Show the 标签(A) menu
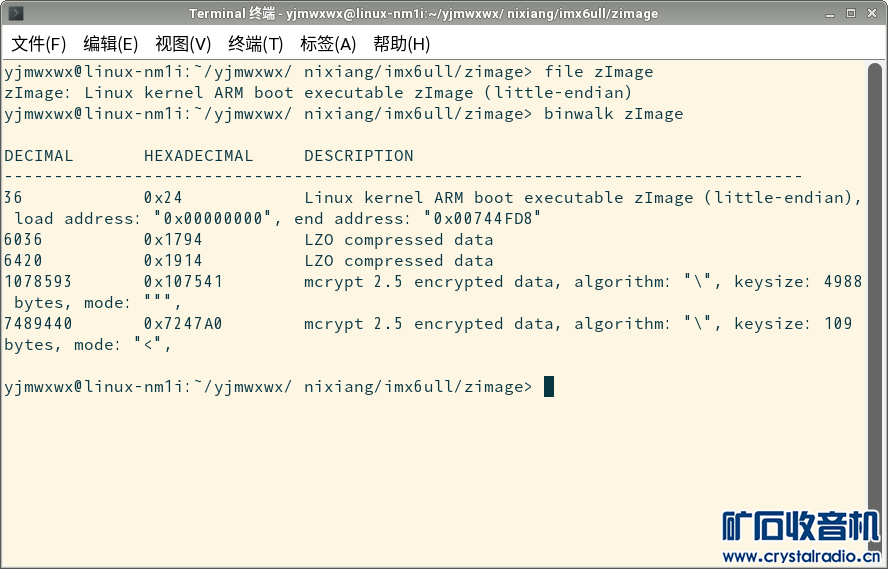888x569 pixels. tap(328, 44)
